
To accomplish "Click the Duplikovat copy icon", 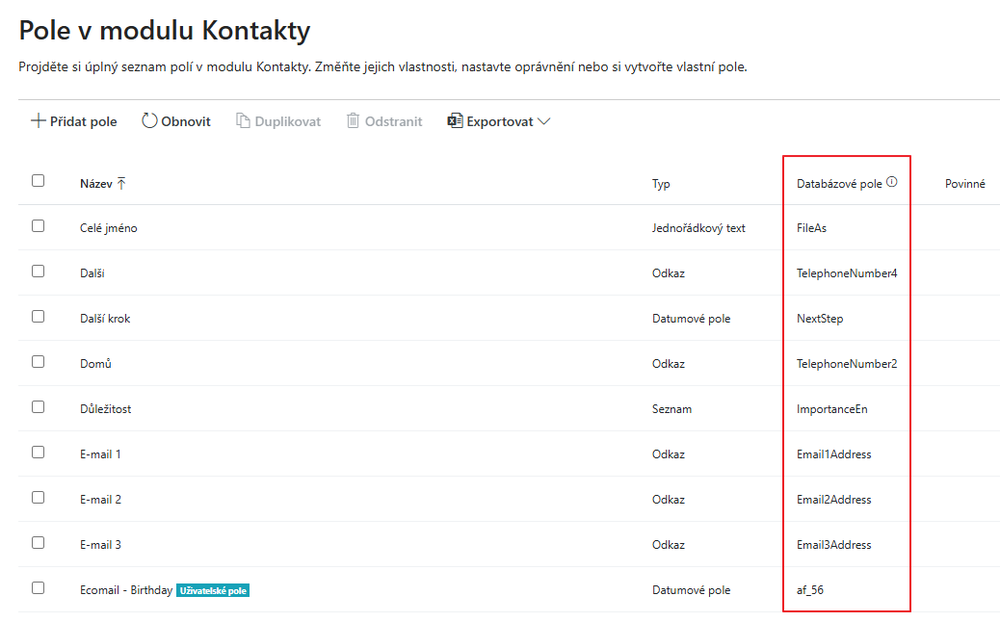I will point(243,121).
